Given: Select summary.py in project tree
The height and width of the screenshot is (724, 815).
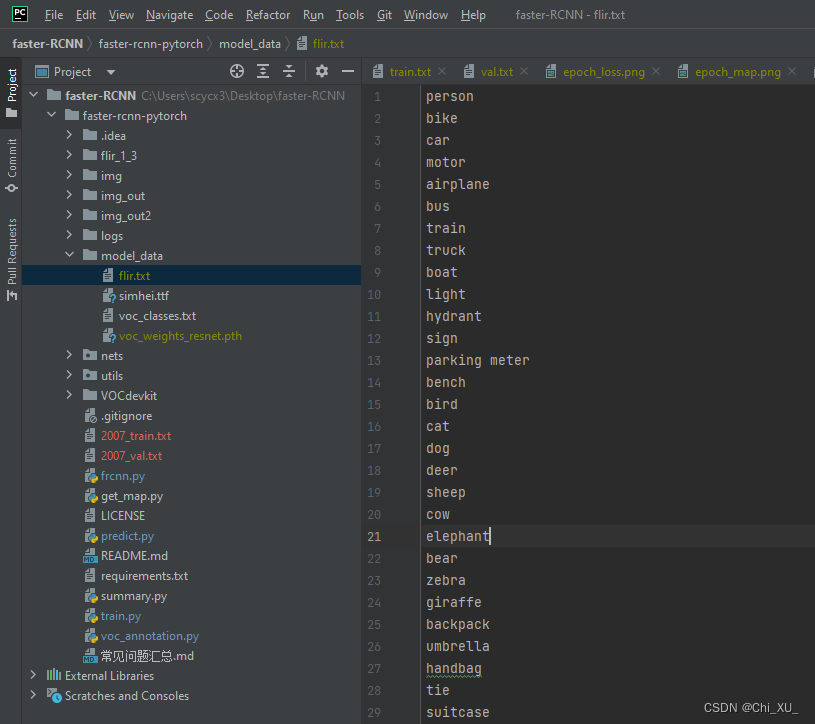Looking at the screenshot, I should [x=134, y=596].
